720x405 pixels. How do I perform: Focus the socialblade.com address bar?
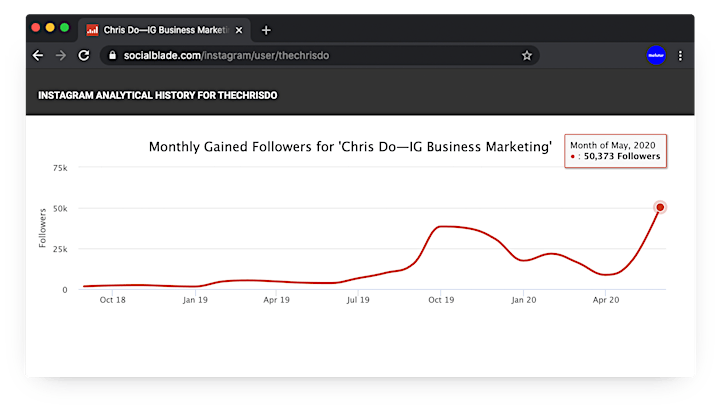tap(320, 56)
